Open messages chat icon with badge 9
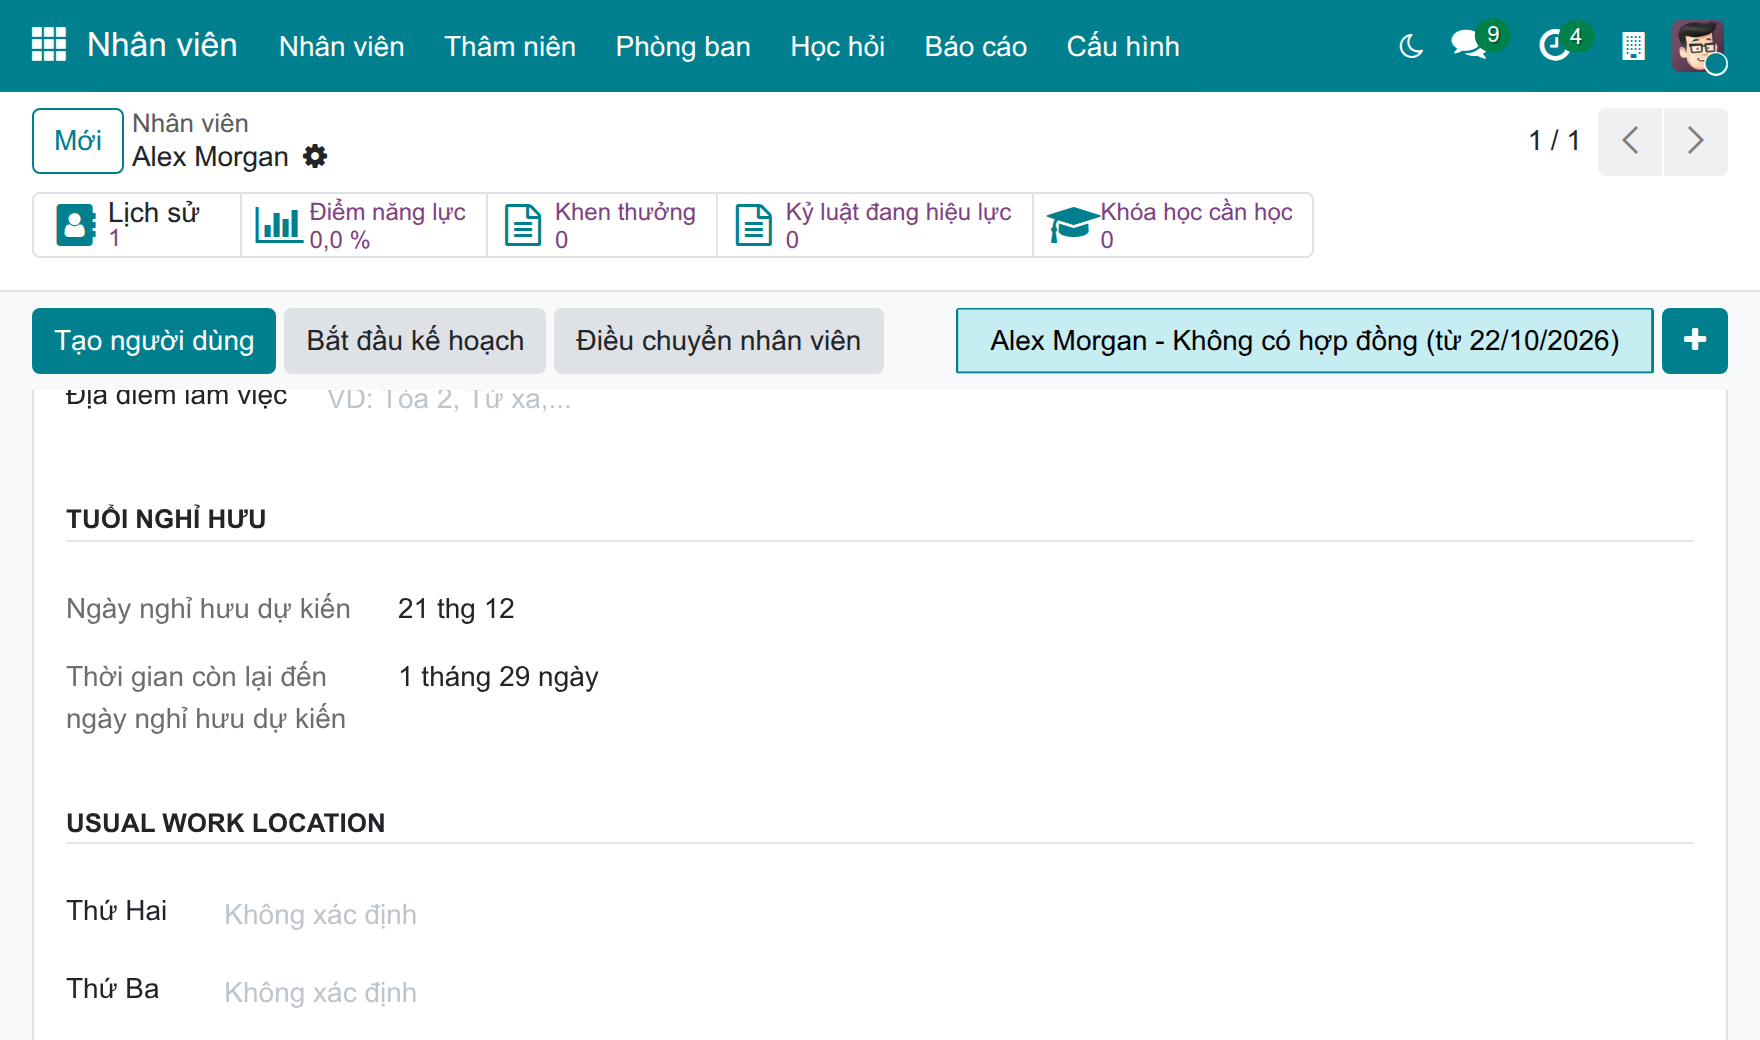 click(1469, 45)
